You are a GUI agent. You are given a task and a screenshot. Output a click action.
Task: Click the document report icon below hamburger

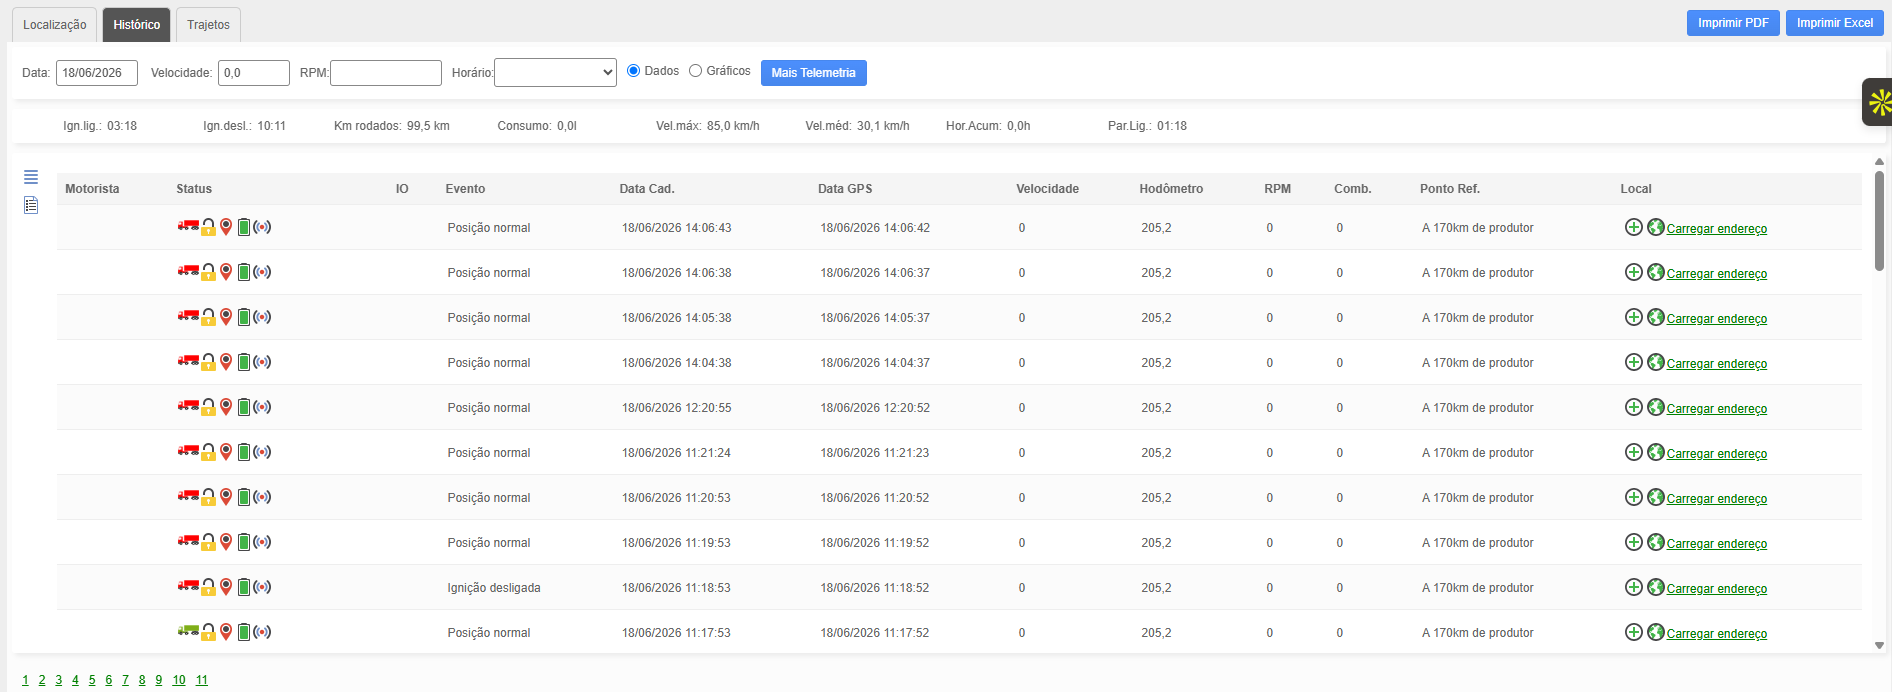coord(31,205)
